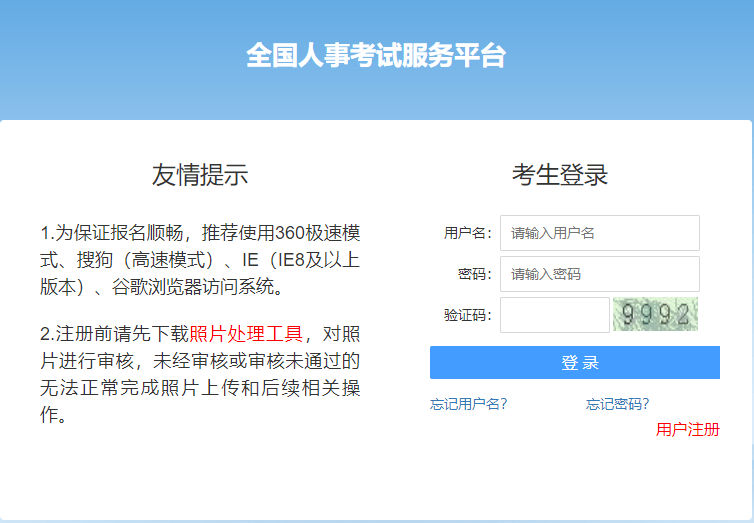The width and height of the screenshot is (754, 523).
Task: Focus the 密码 password field
Action: pyautogui.click(x=599, y=274)
